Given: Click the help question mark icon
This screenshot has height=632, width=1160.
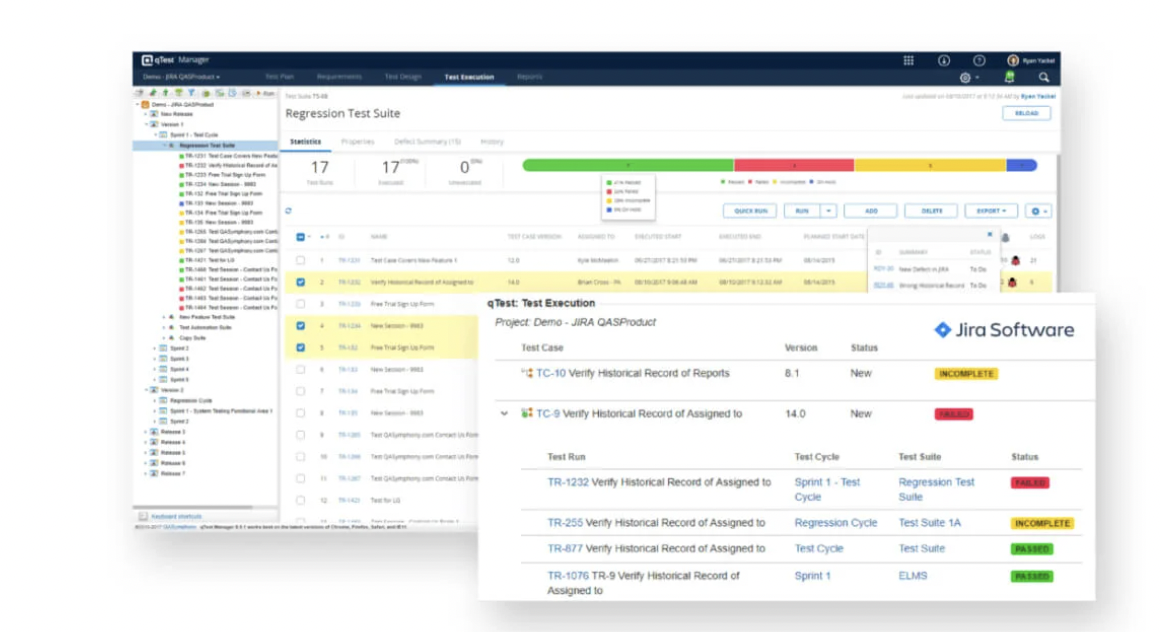Looking at the screenshot, I should pos(979,61).
